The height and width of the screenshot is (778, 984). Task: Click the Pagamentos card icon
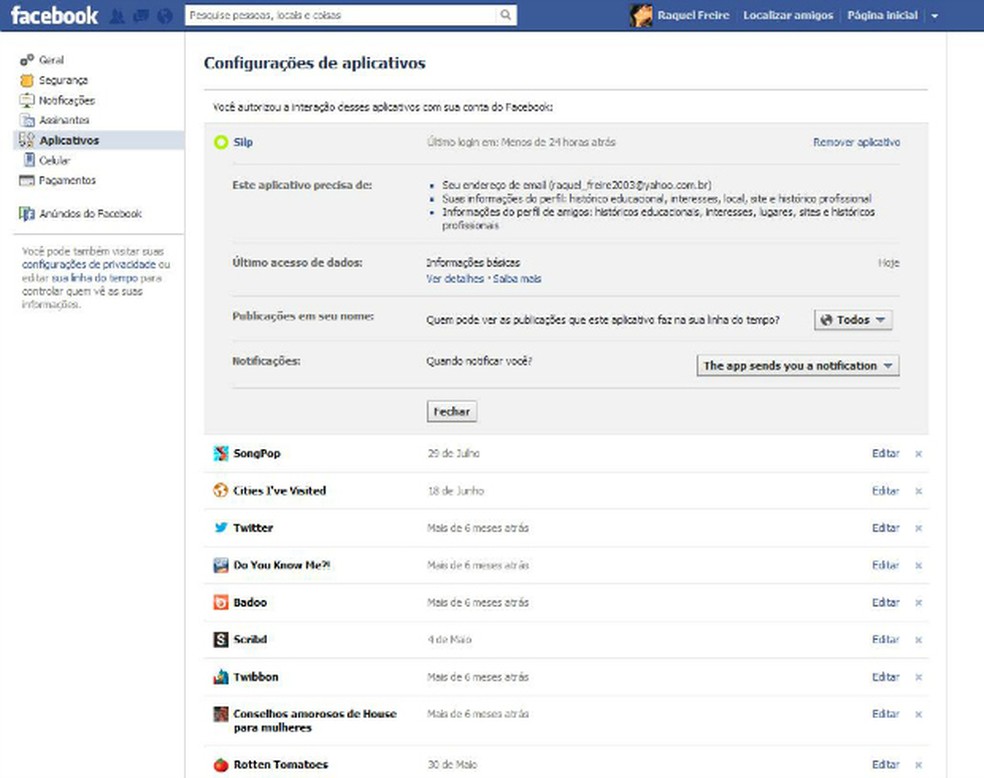click(x=26, y=181)
